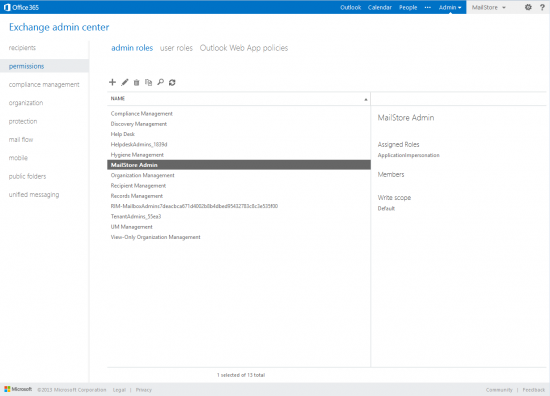Open People from the top bar
The height and width of the screenshot is (396, 550).
tap(408, 7)
